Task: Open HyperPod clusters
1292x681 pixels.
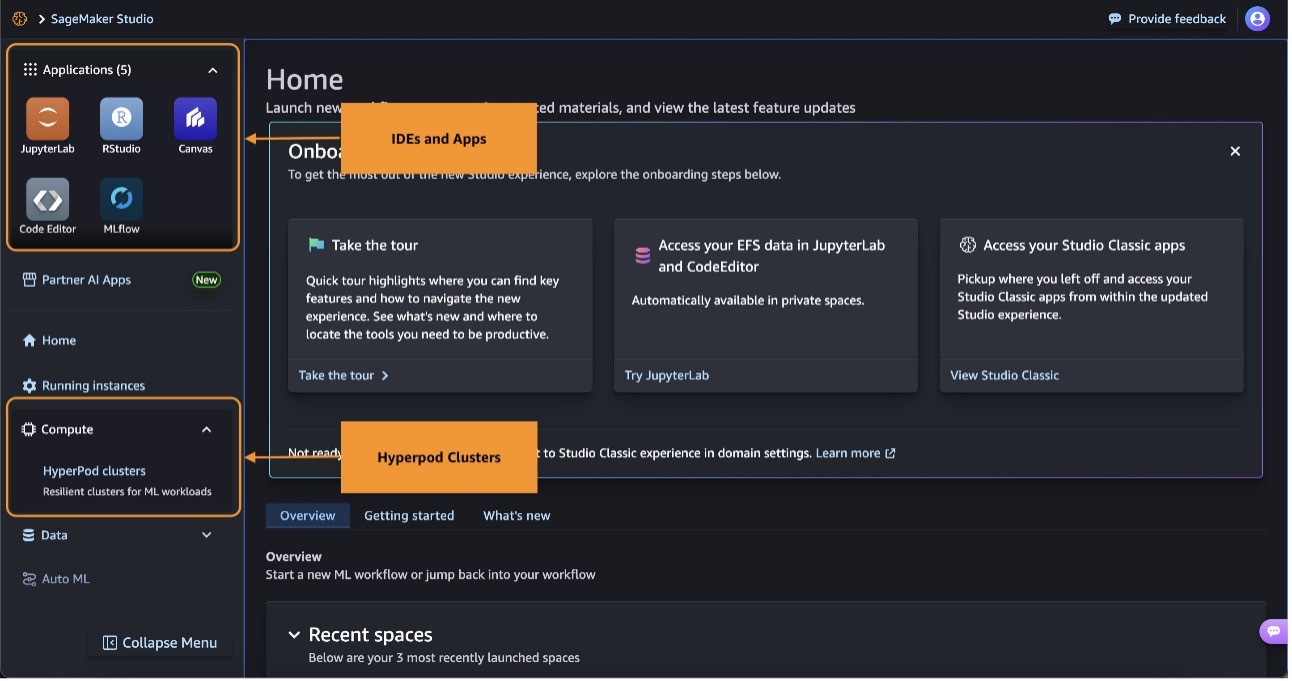Action: tap(94, 471)
